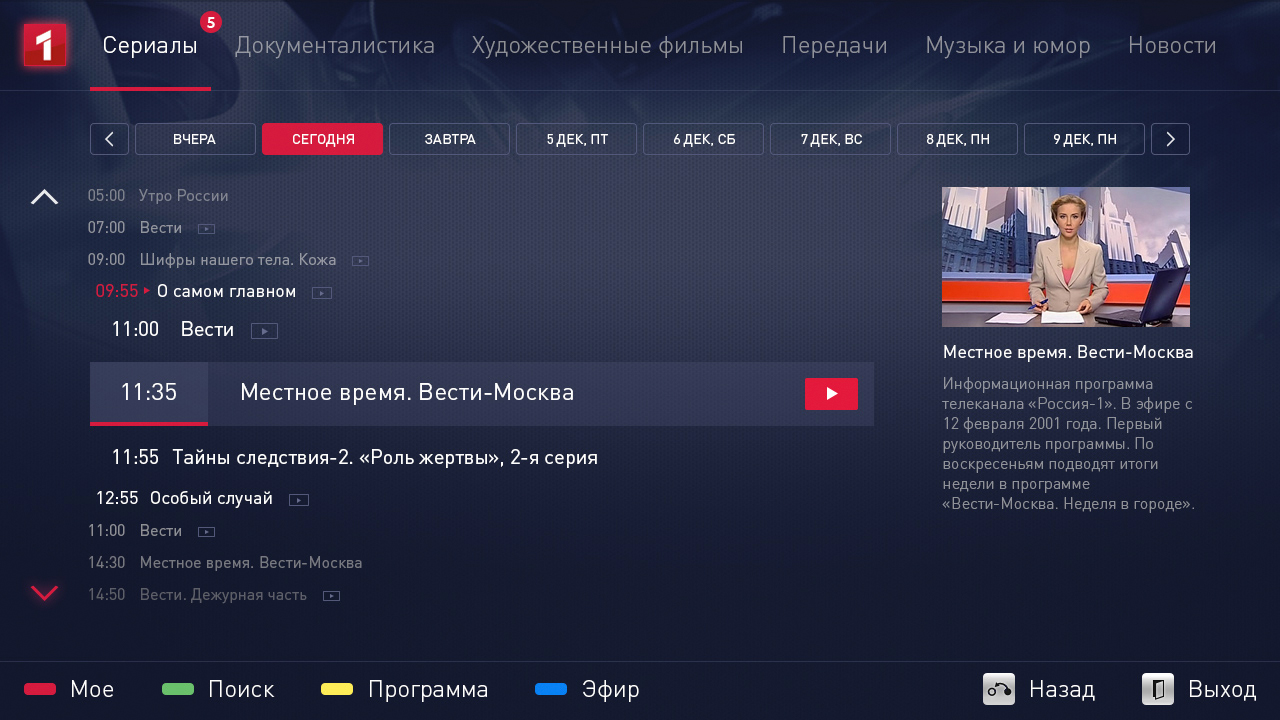Open the news anchor preview thumbnail
The height and width of the screenshot is (720, 1280).
pos(1065,257)
